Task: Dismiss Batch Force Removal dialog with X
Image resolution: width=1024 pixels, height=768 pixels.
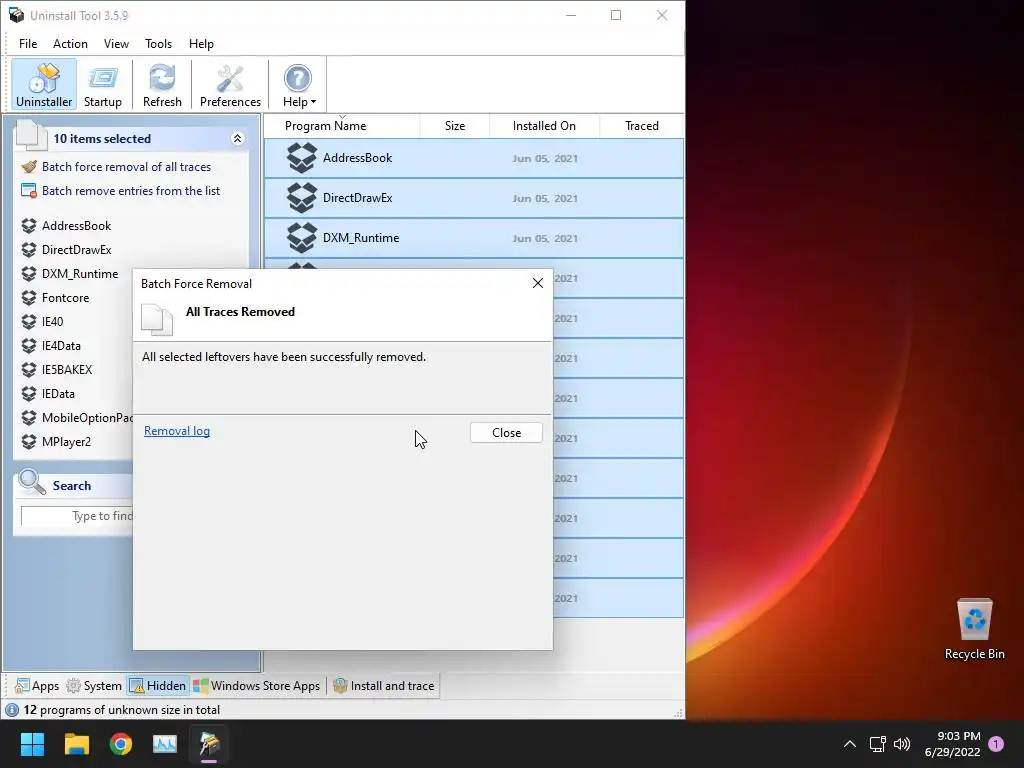Action: click(537, 283)
